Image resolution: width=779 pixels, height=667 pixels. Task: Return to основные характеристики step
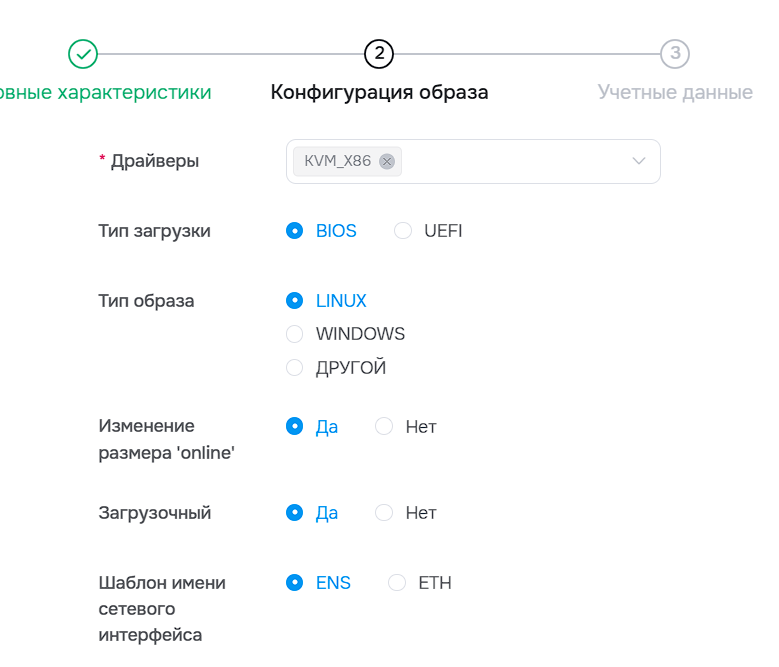tap(105, 93)
